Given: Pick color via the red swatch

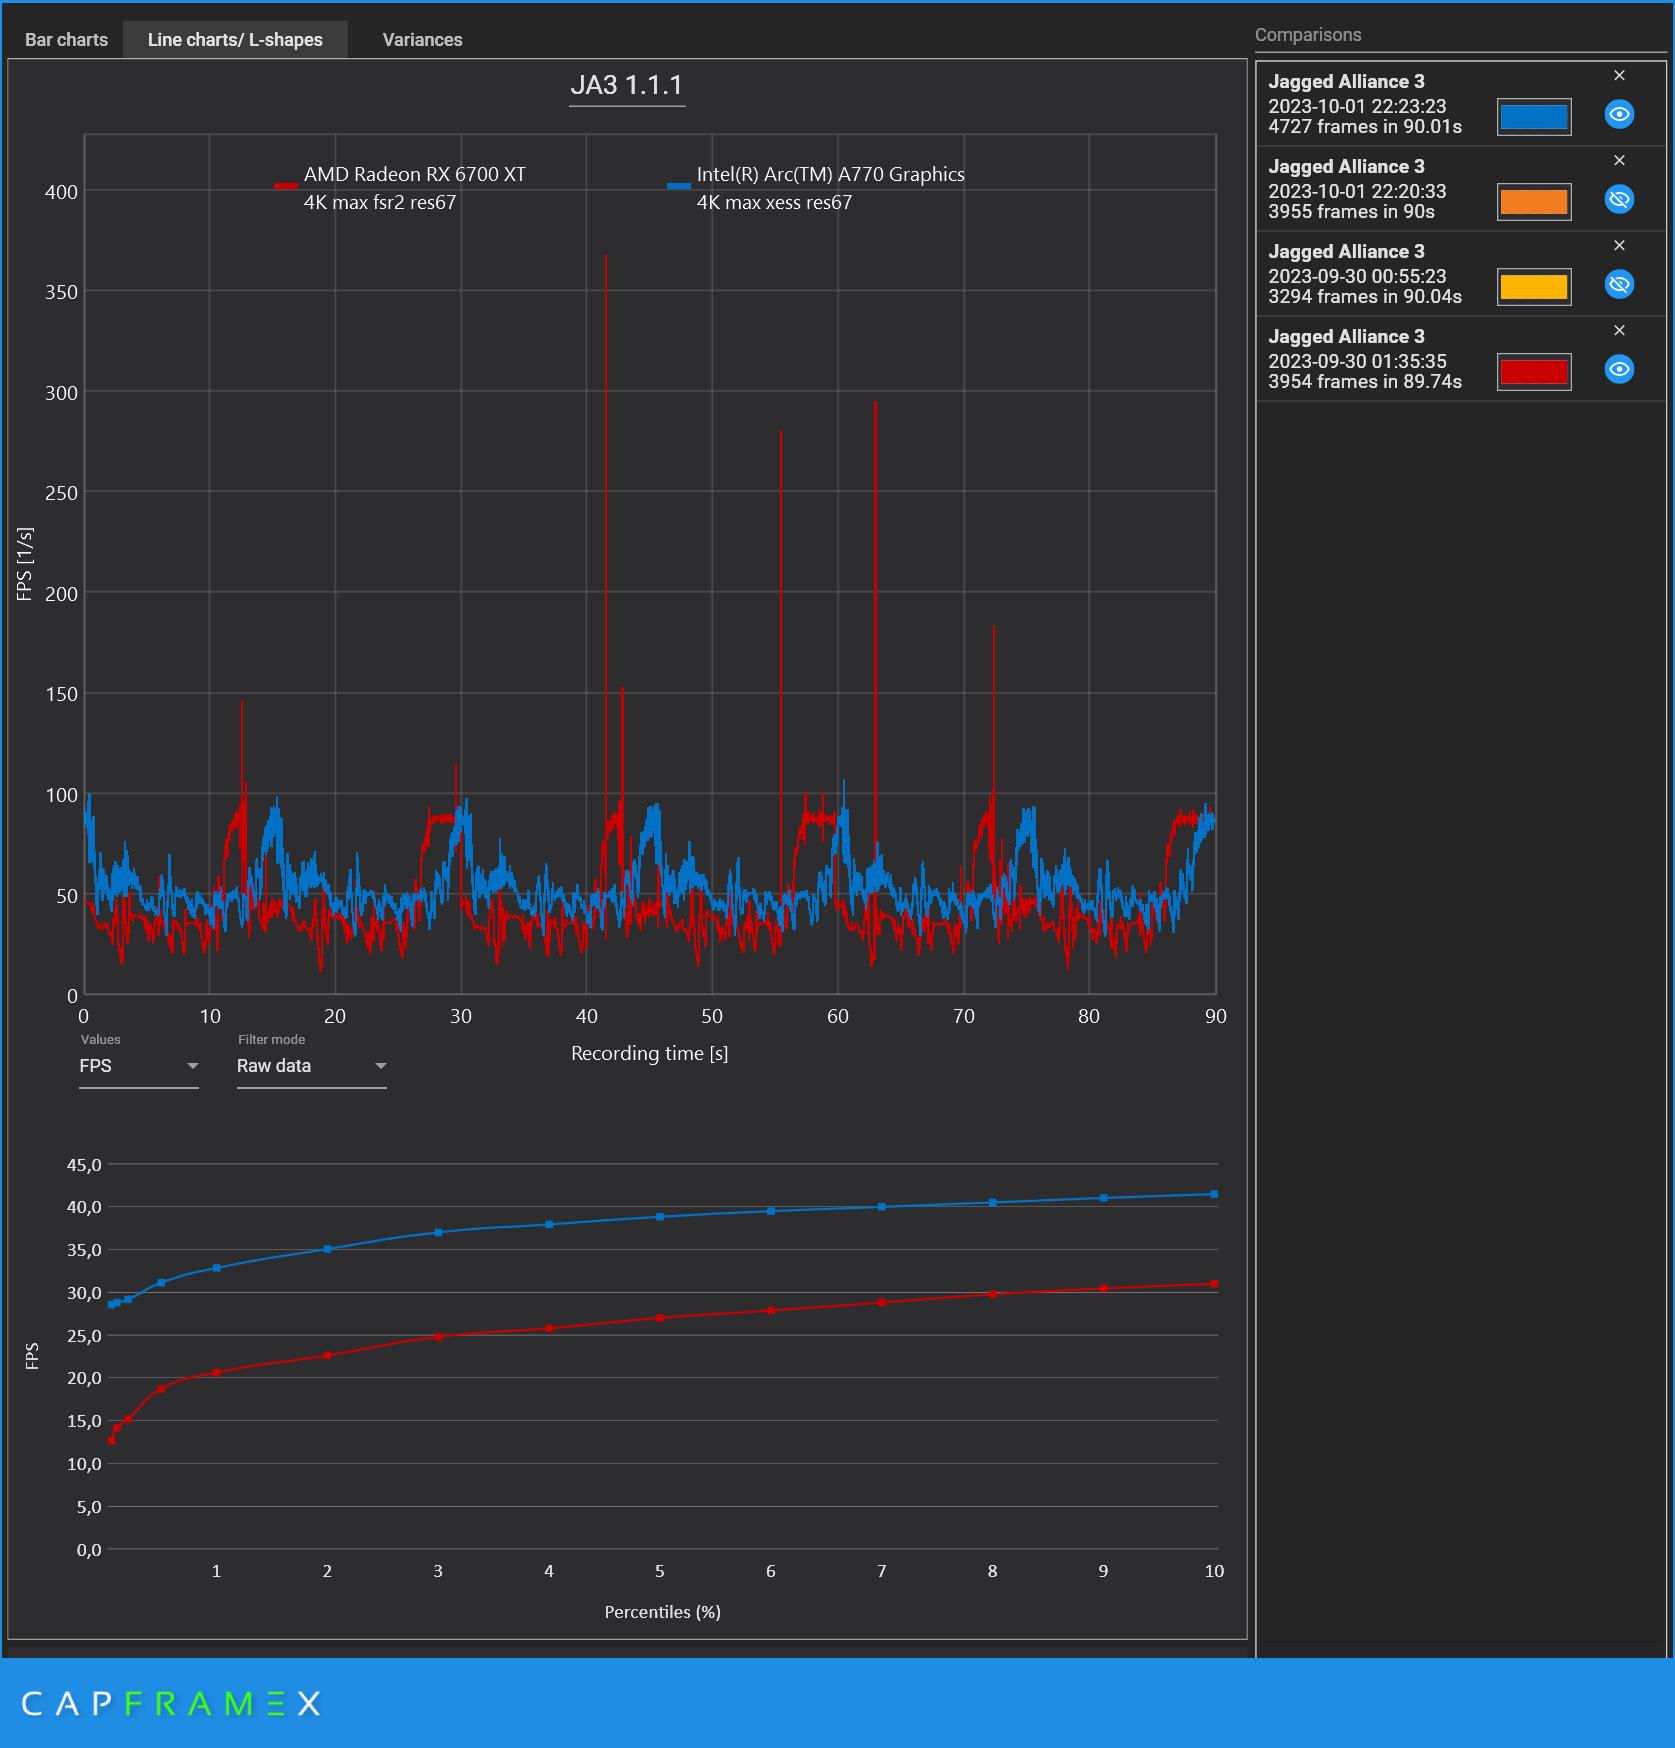Looking at the screenshot, I should (1534, 372).
